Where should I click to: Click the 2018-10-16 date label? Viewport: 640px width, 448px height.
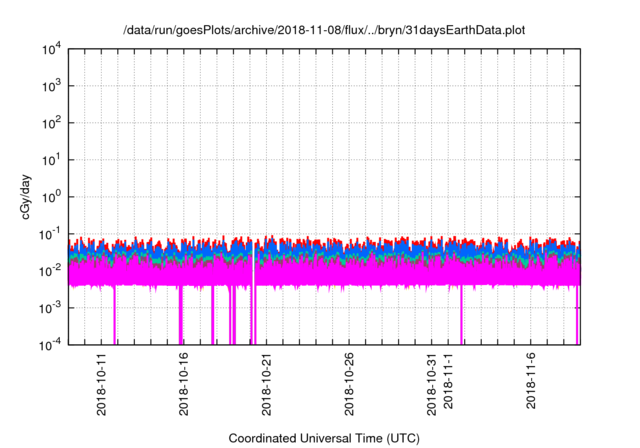[184, 385]
